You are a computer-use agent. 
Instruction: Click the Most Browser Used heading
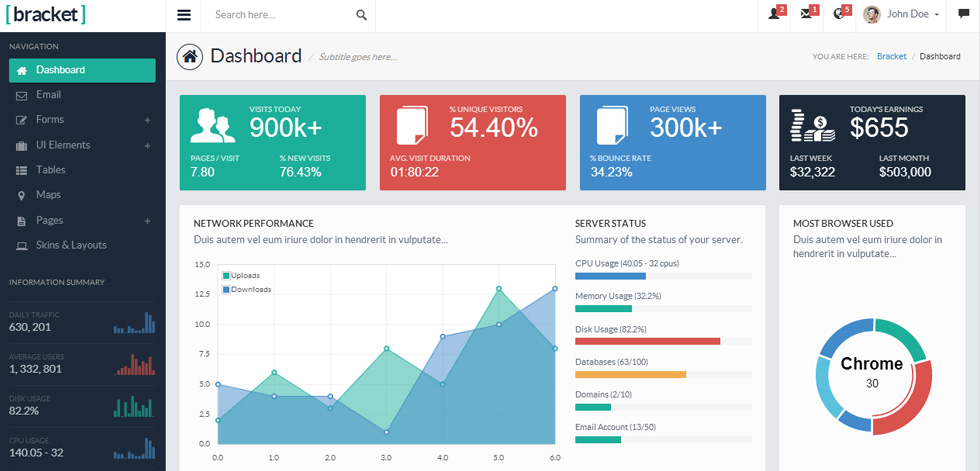tap(843, 224)
